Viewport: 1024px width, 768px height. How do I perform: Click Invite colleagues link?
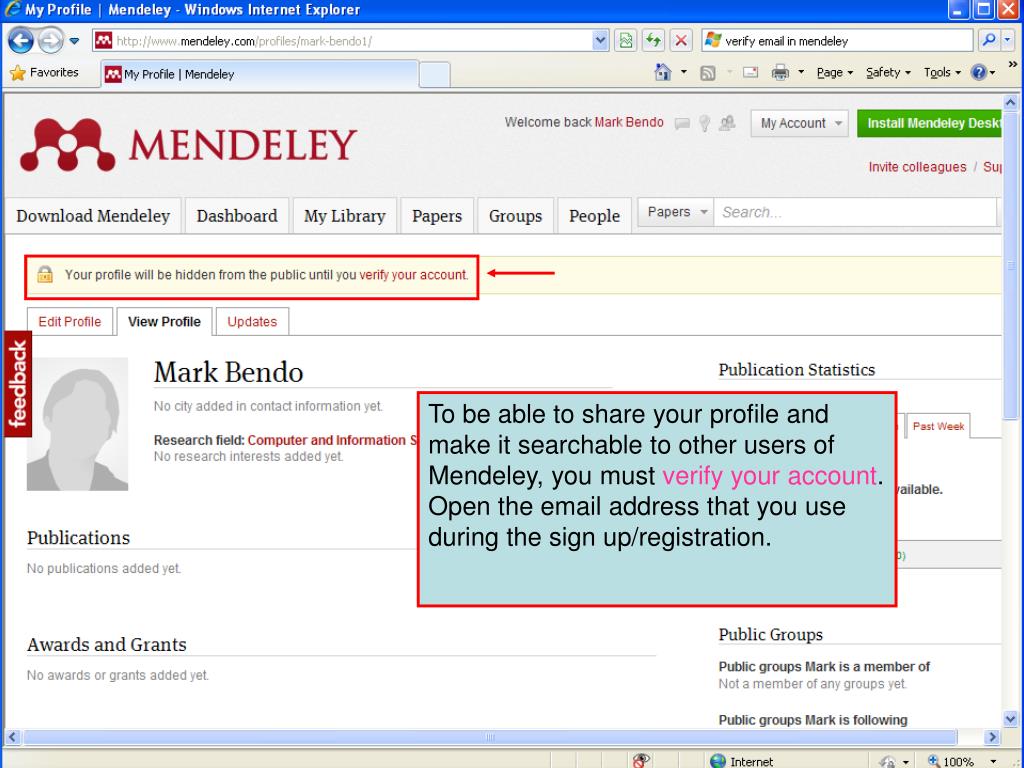coord(917,167)
